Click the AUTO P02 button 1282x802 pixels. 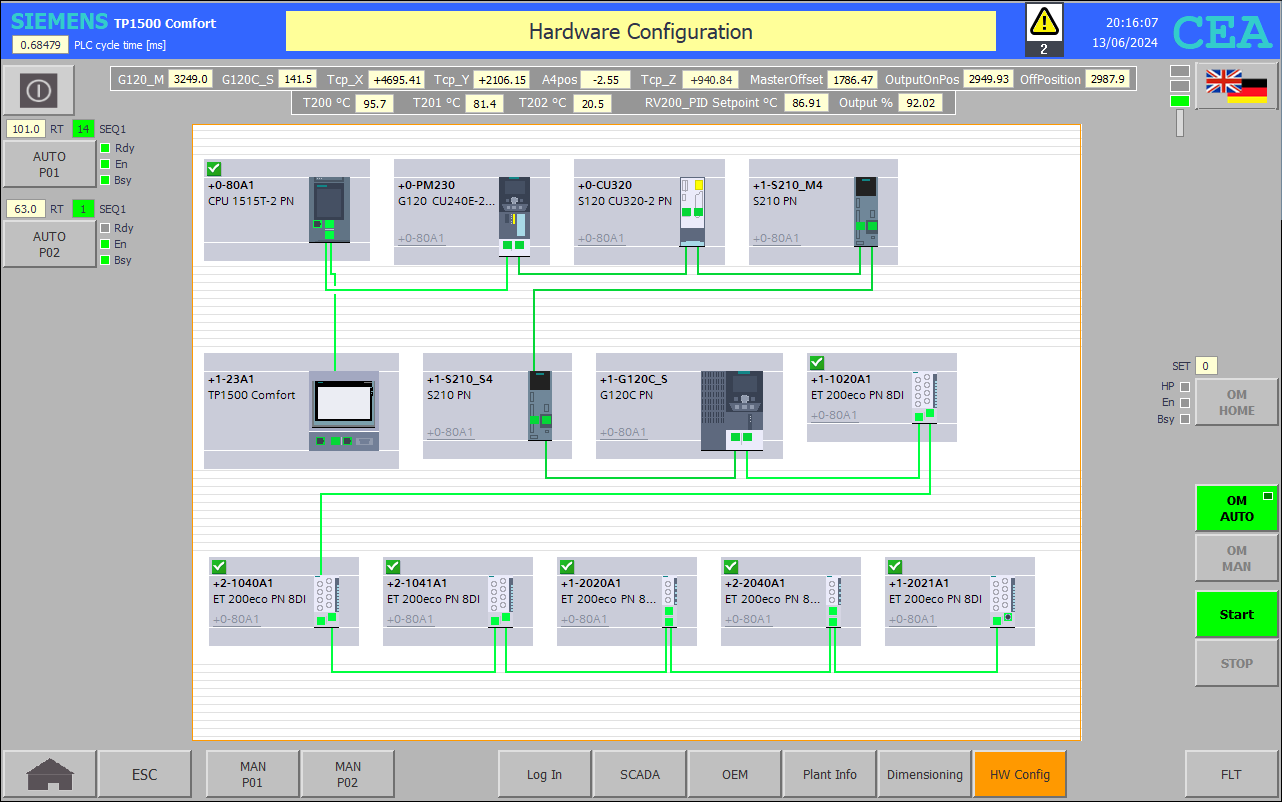click(49, 244)
